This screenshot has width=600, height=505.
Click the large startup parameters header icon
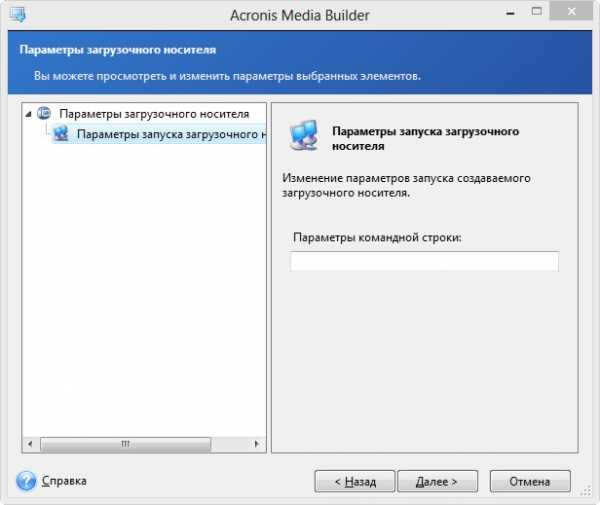point(303,135)
